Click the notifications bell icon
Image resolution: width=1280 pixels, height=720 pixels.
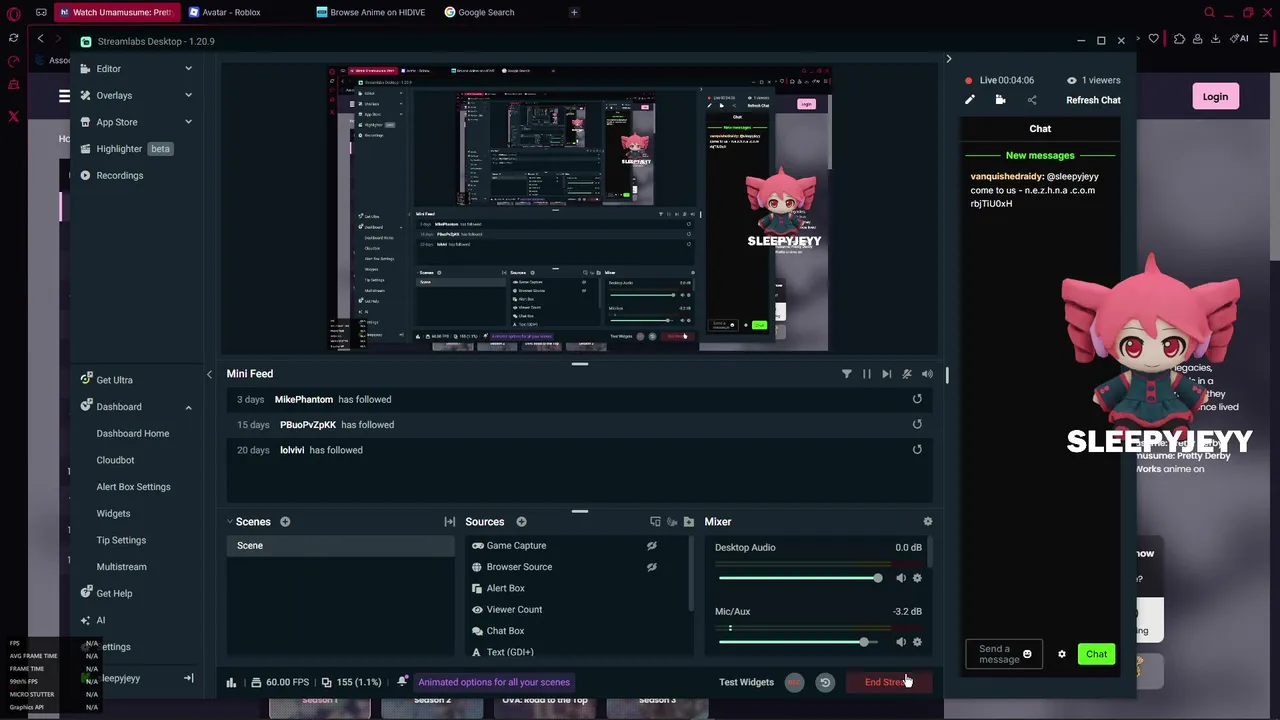pos(402,682)
